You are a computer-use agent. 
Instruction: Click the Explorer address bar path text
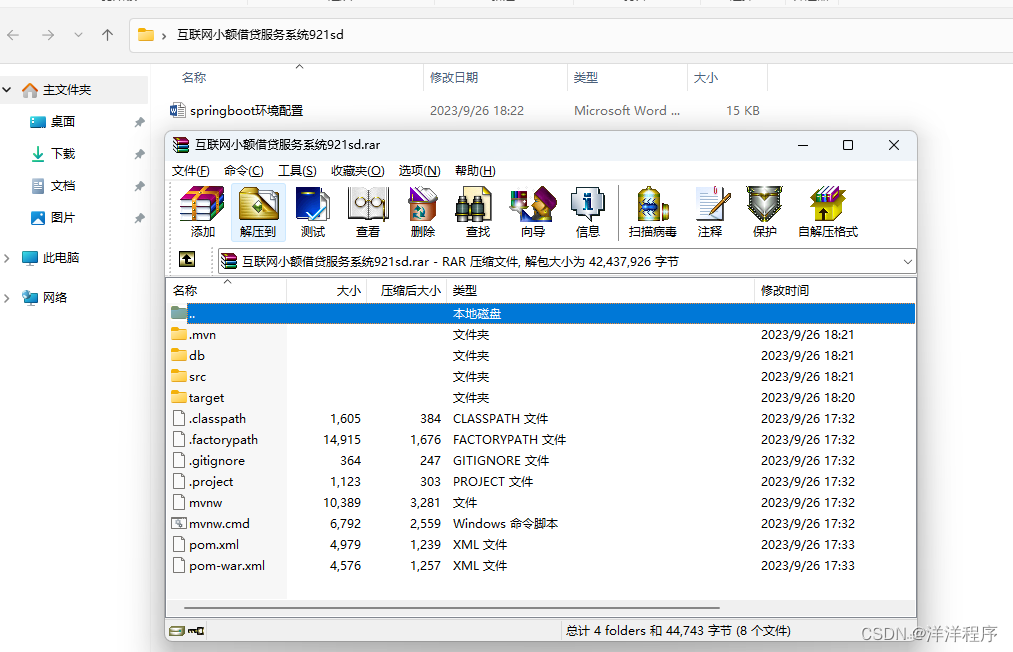coord(260,35)
